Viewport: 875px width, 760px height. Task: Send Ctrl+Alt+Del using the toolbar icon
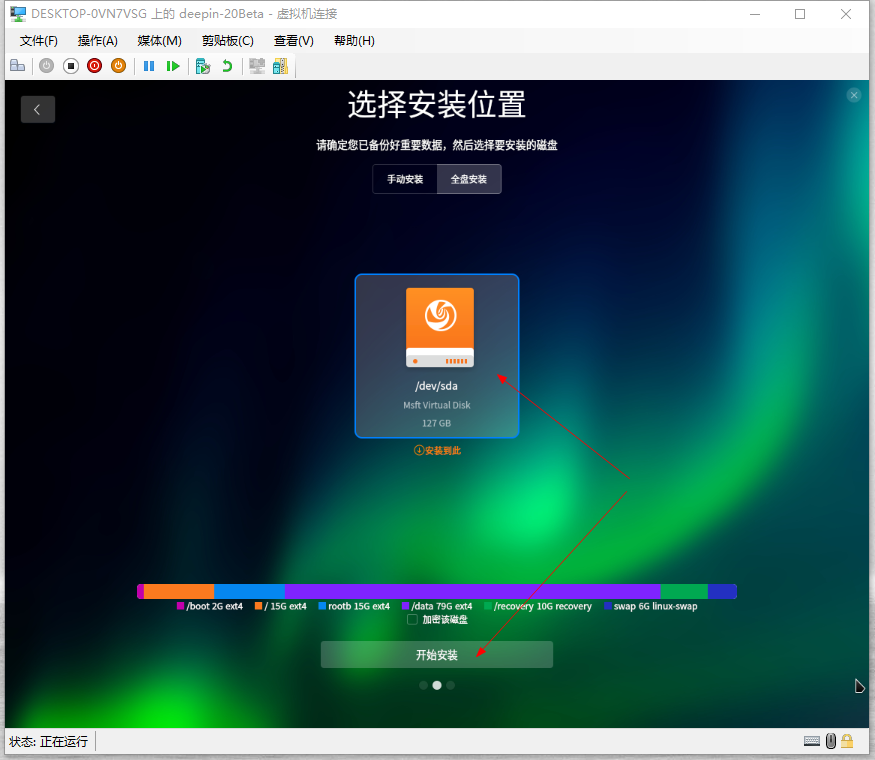(x=18, y=65)
